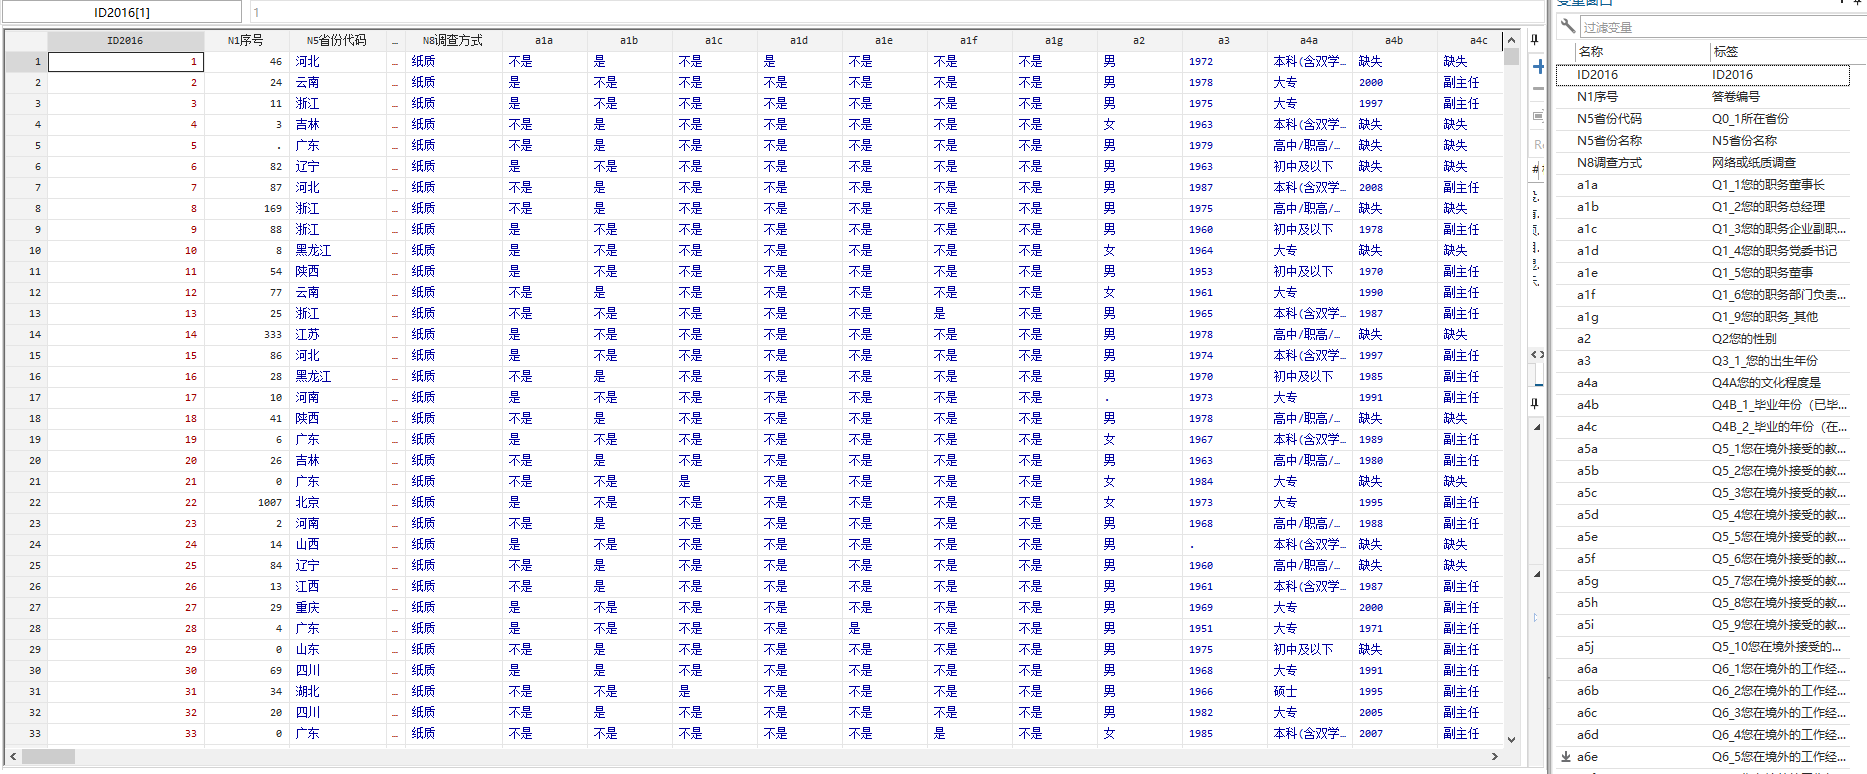This screenshot has height=774, width=1867.
Task: Click the label Q2您的性别 in variables list
Action: tap(1744, 339)
